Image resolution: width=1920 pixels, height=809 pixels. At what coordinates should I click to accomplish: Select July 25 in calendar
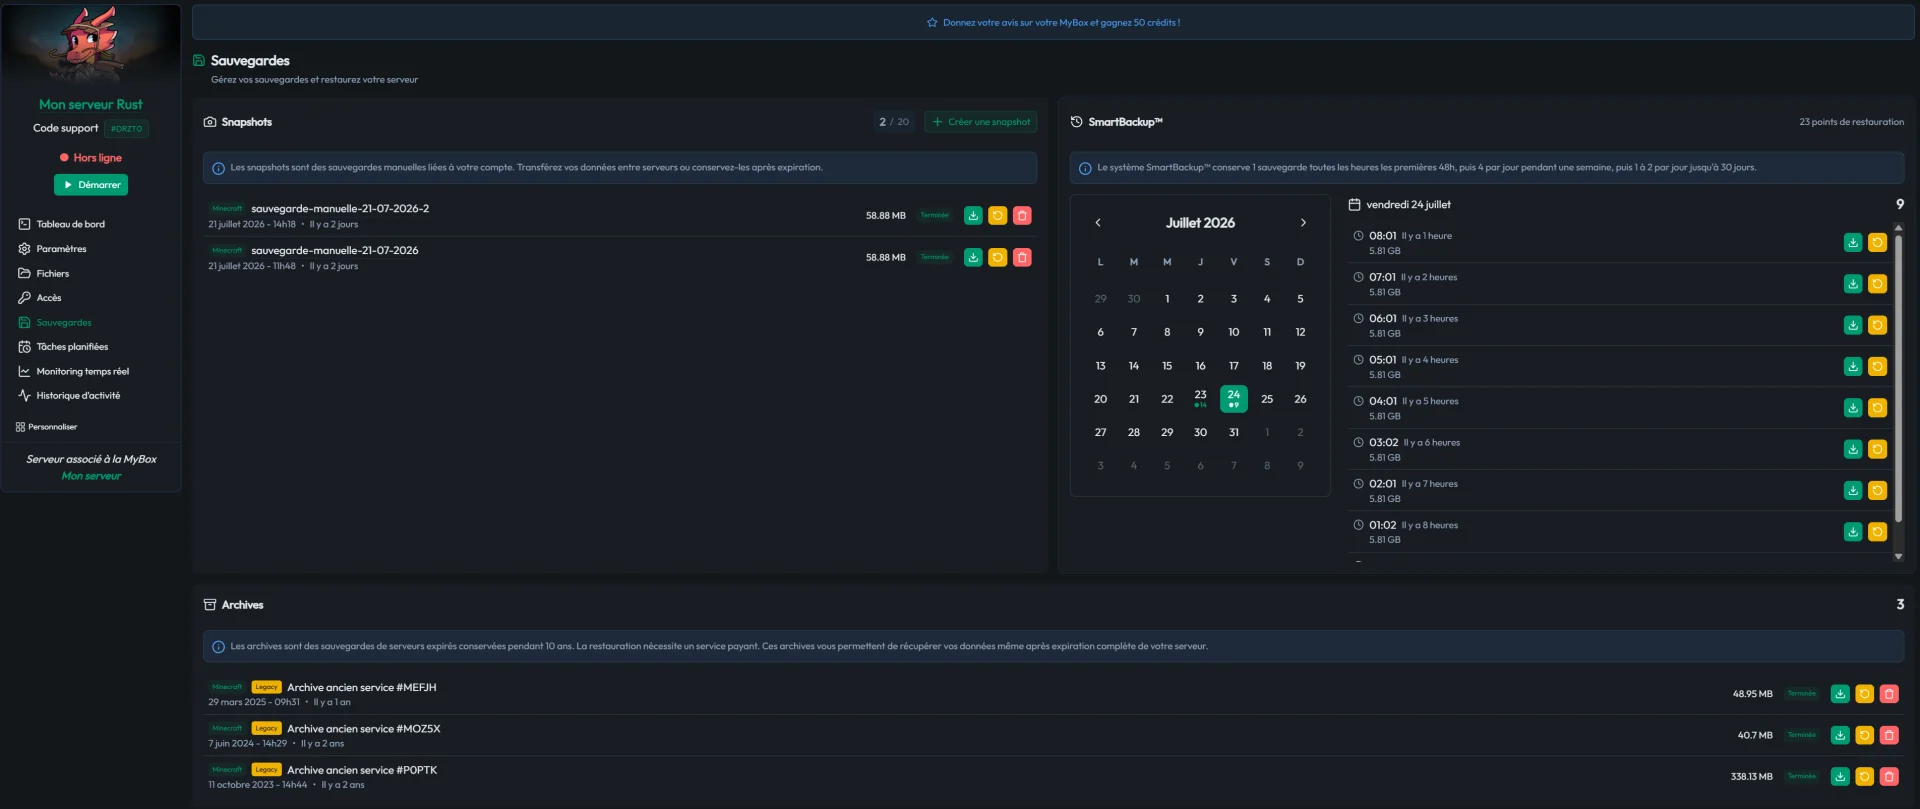[1267, 399]
